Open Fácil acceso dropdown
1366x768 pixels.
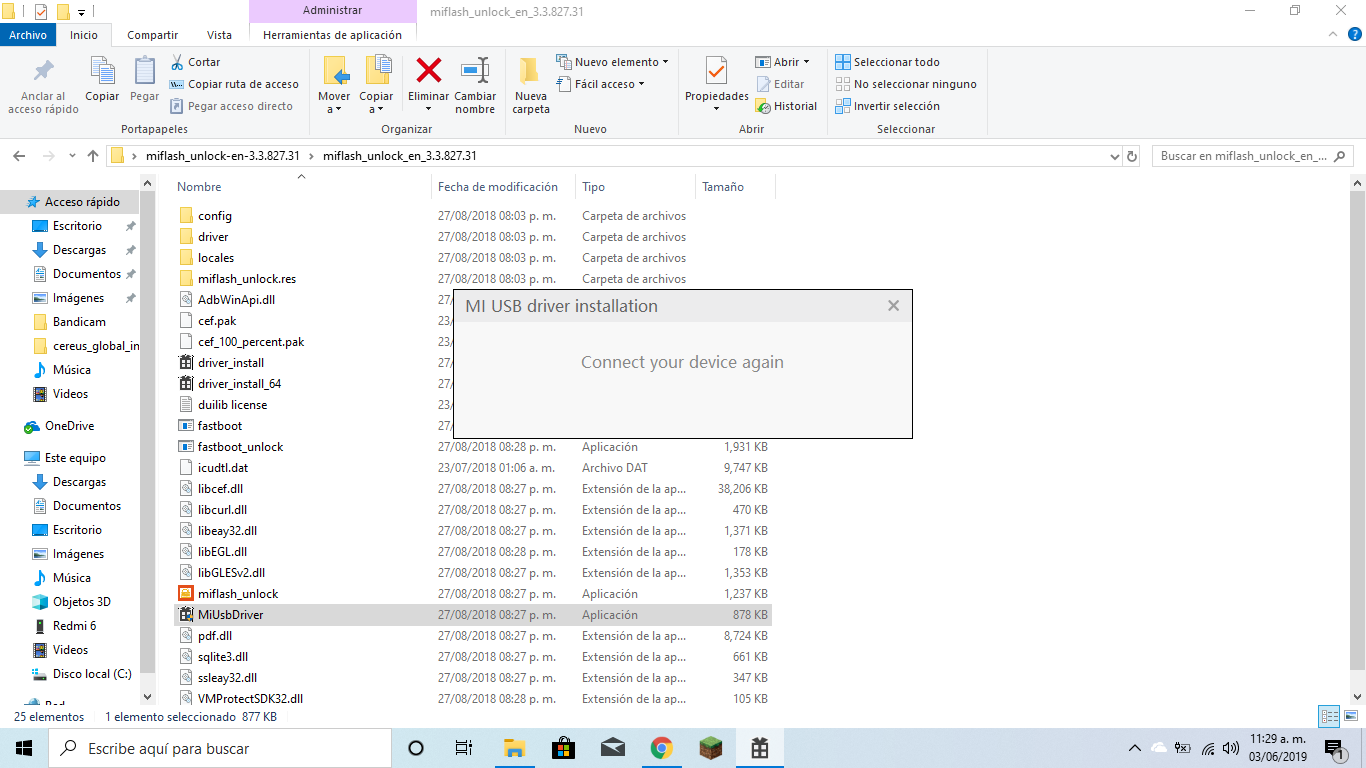tap(601, 84)
